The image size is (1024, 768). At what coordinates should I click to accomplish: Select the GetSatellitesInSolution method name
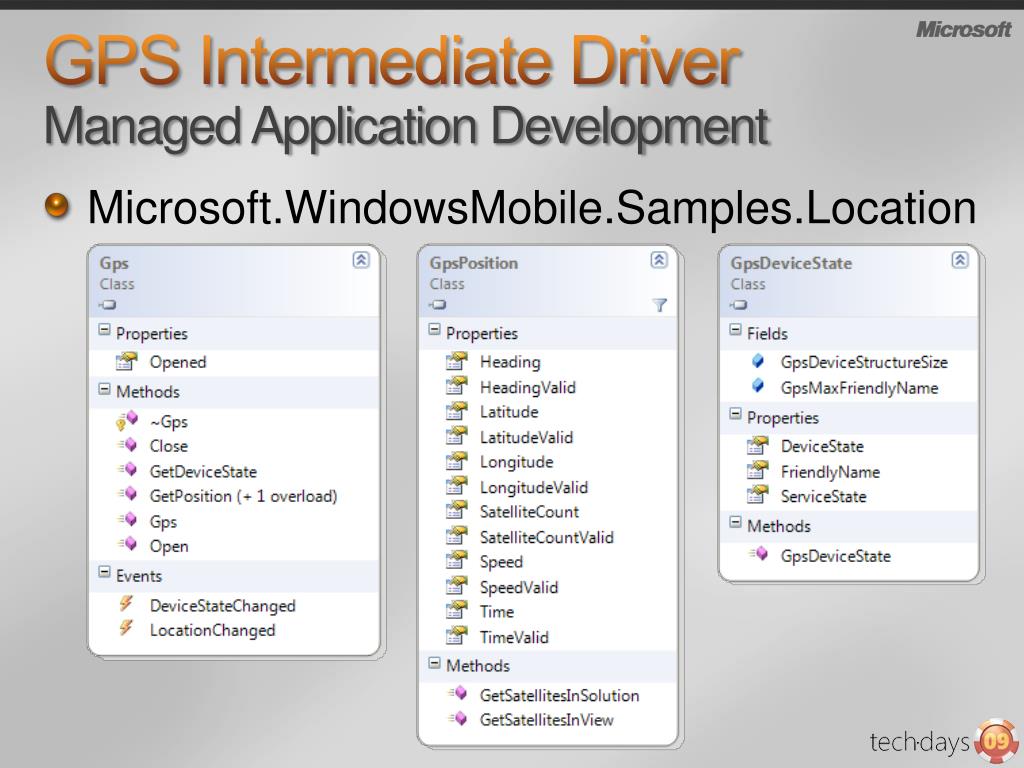[x=560, y=695]
